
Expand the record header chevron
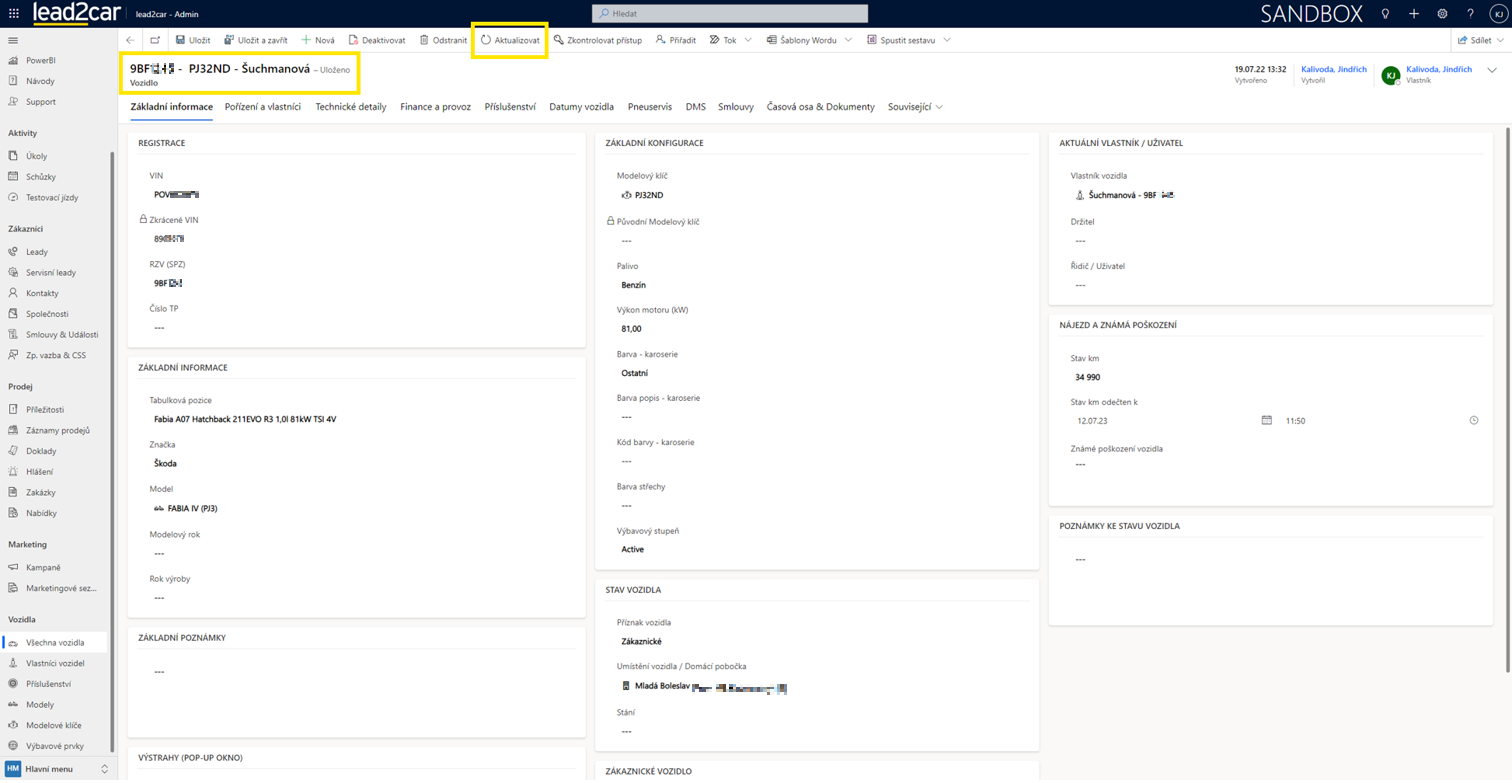(x=1492, y=71)
